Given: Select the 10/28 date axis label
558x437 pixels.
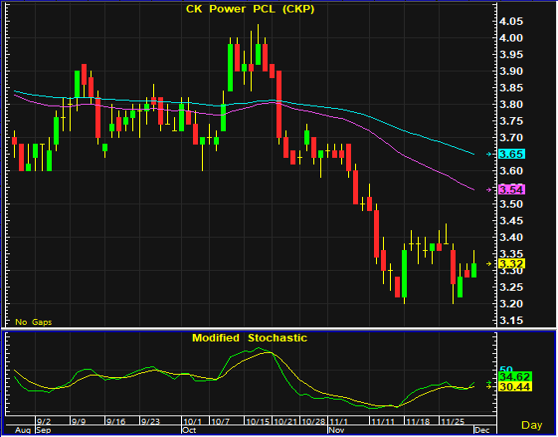Looking at the screenshot, I should tap(314, 422).
